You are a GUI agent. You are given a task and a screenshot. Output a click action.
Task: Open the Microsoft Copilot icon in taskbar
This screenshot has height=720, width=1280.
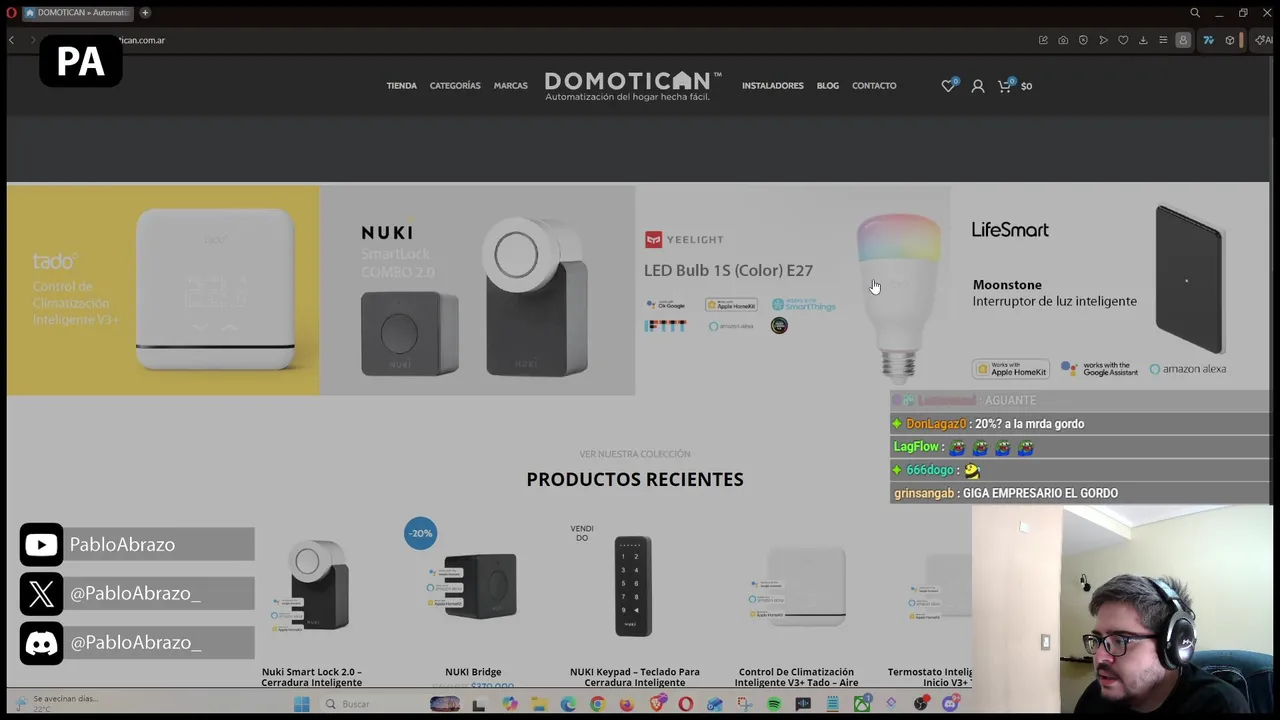coord(511,704)
